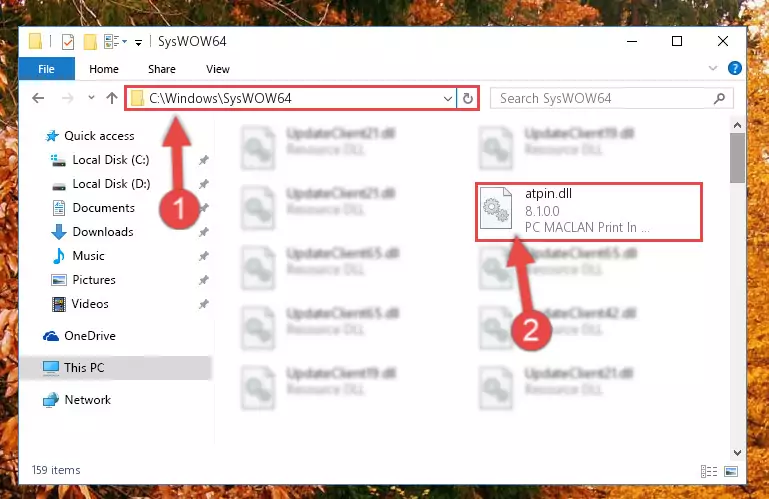The image size is (769, 499).
Task: Select Network in navigation pane
Action: (77, 400)
